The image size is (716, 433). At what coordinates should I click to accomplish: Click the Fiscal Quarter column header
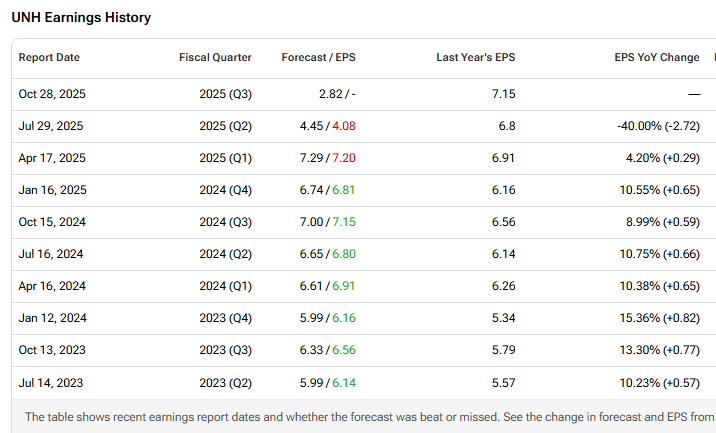215,58
